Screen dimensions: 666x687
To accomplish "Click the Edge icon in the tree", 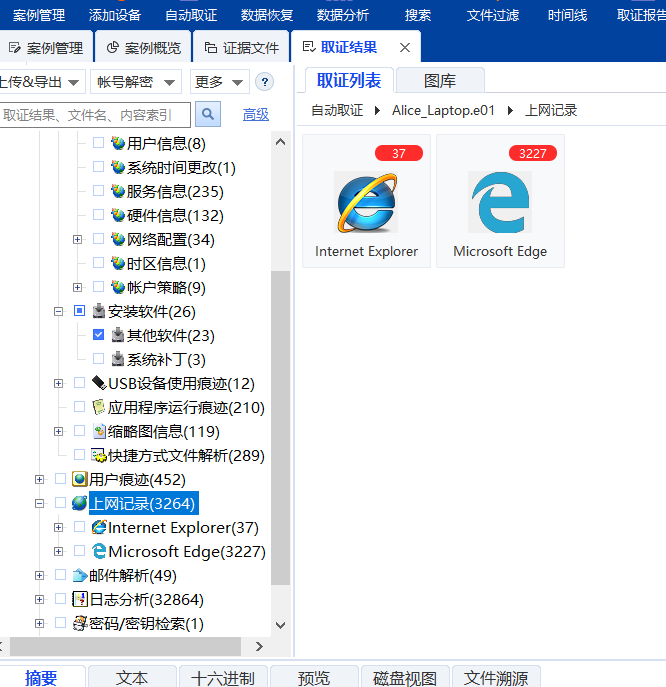I will [99, 551].
